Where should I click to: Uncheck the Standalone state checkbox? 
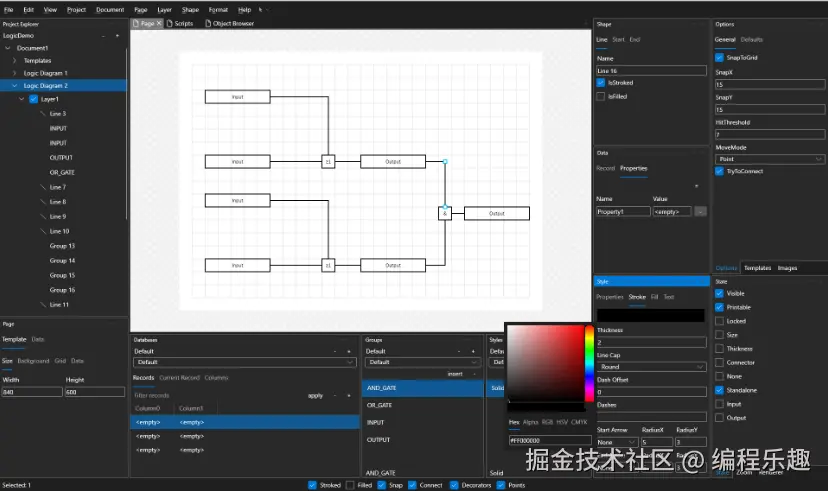719,390
